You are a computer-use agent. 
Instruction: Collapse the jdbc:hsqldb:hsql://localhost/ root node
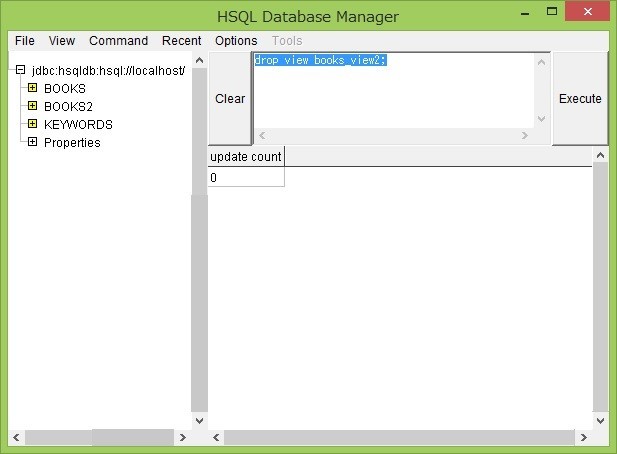(20, 70)
